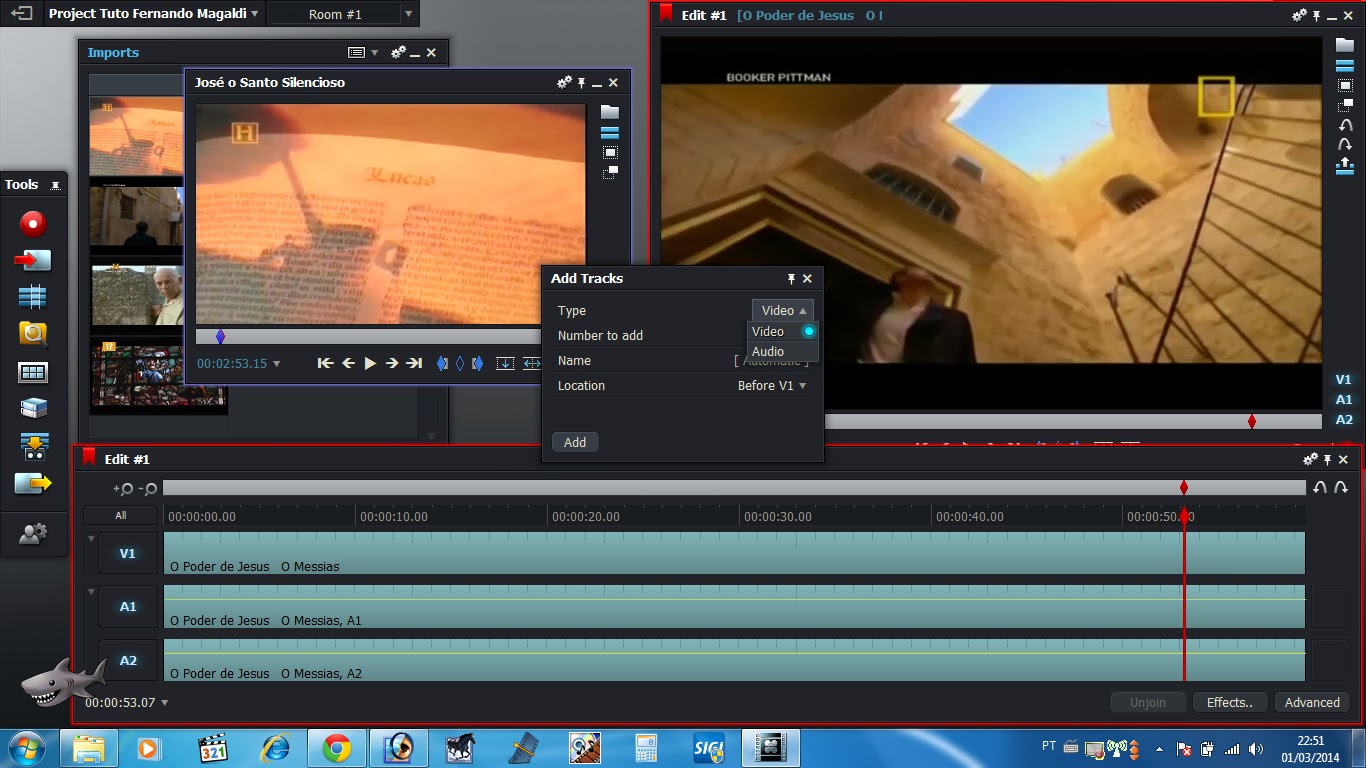Toggle the A1 track button on timeline

pos(128,606)
